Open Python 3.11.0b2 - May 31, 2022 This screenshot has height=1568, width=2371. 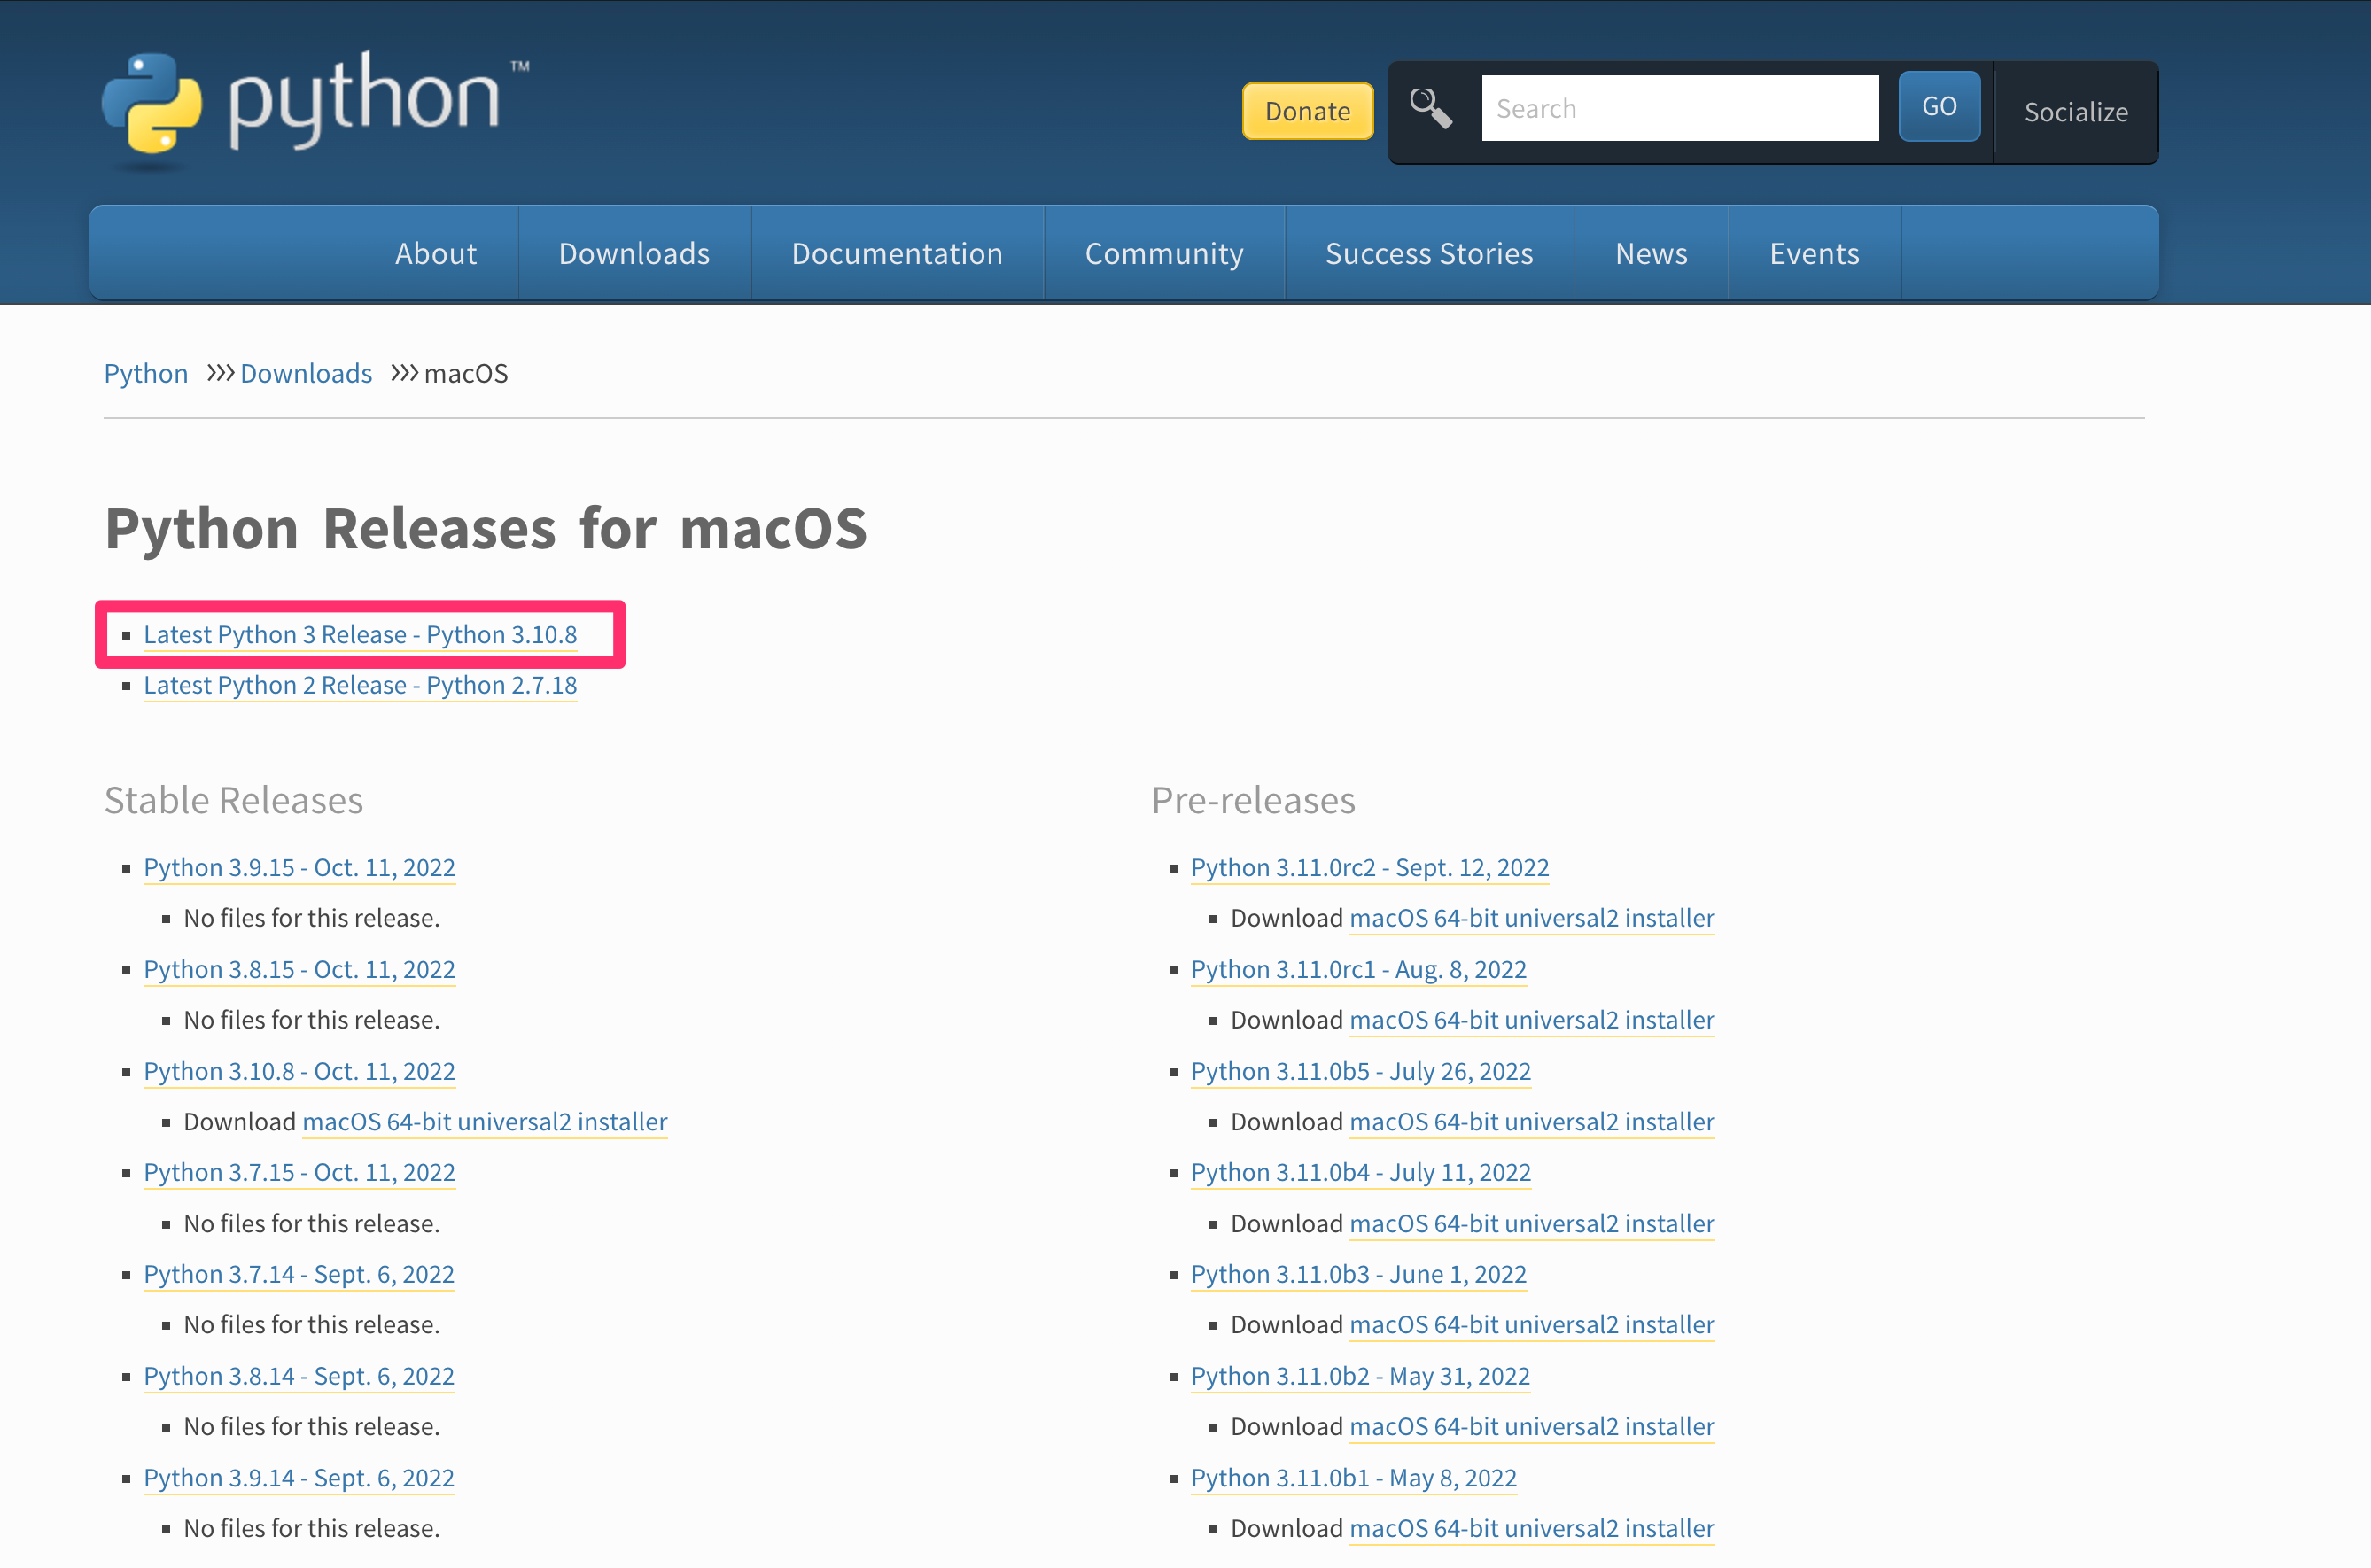coord(1360,1376)
